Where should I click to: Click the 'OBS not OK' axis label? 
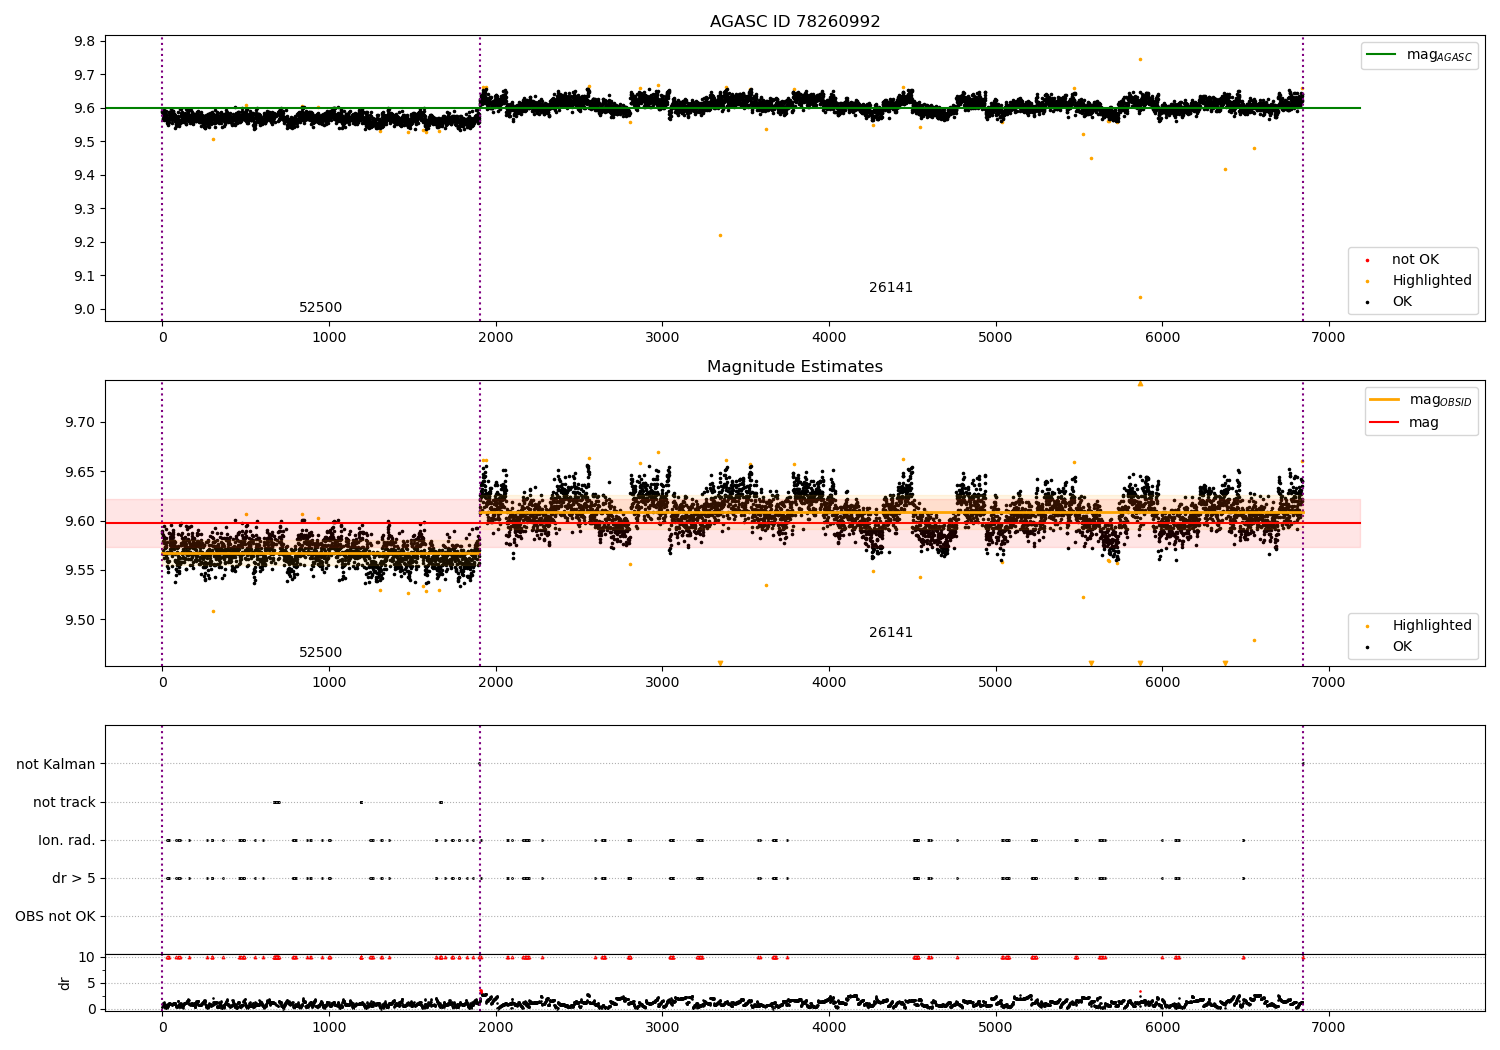click(x=55, y=917)
